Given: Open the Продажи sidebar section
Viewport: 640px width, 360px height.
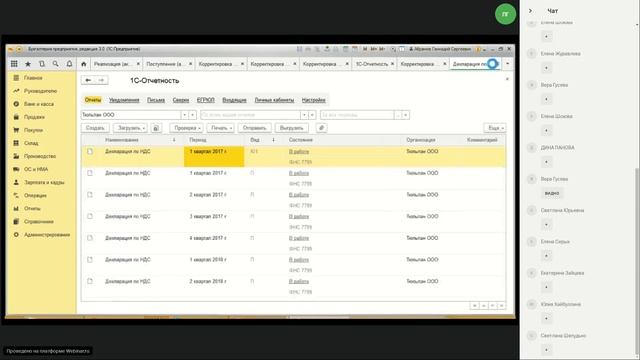Looking at the screenshot, I should 34,117.
